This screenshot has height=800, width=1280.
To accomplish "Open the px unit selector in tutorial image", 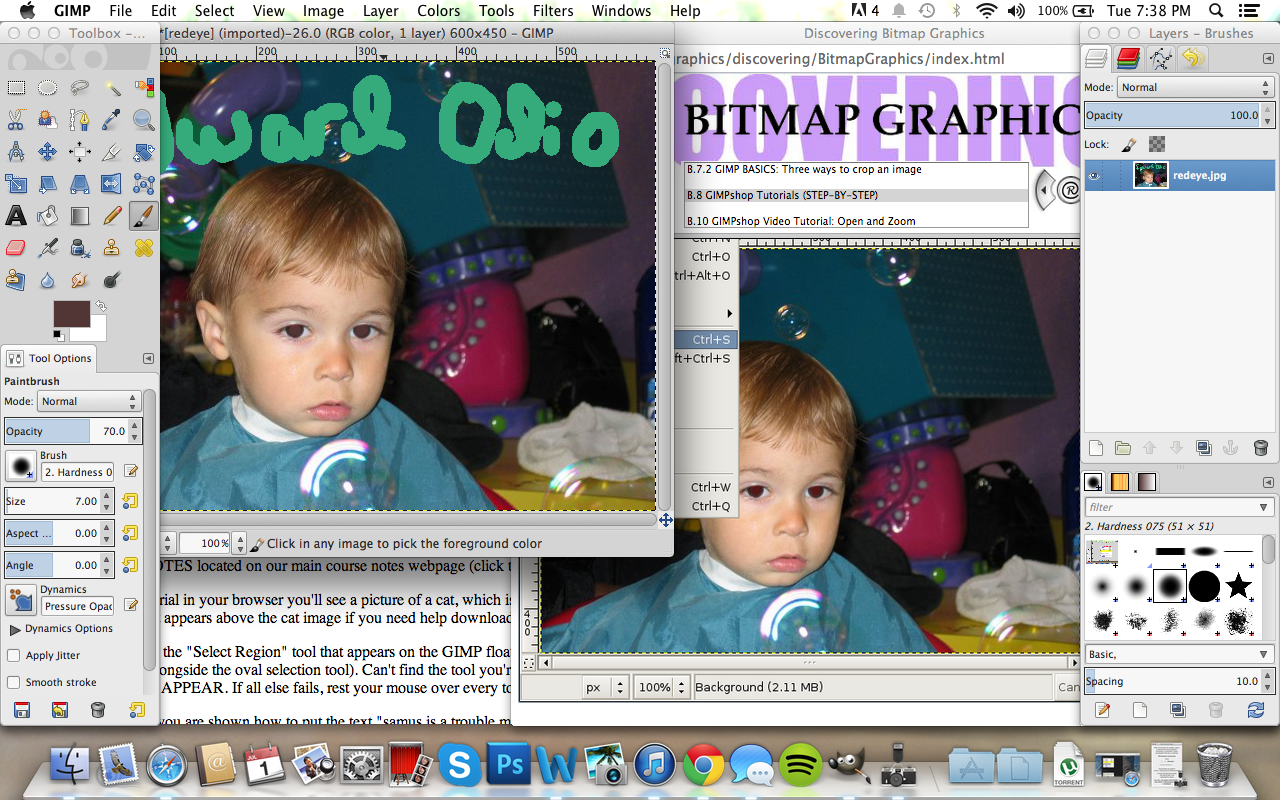I will (x=605, y=687).
